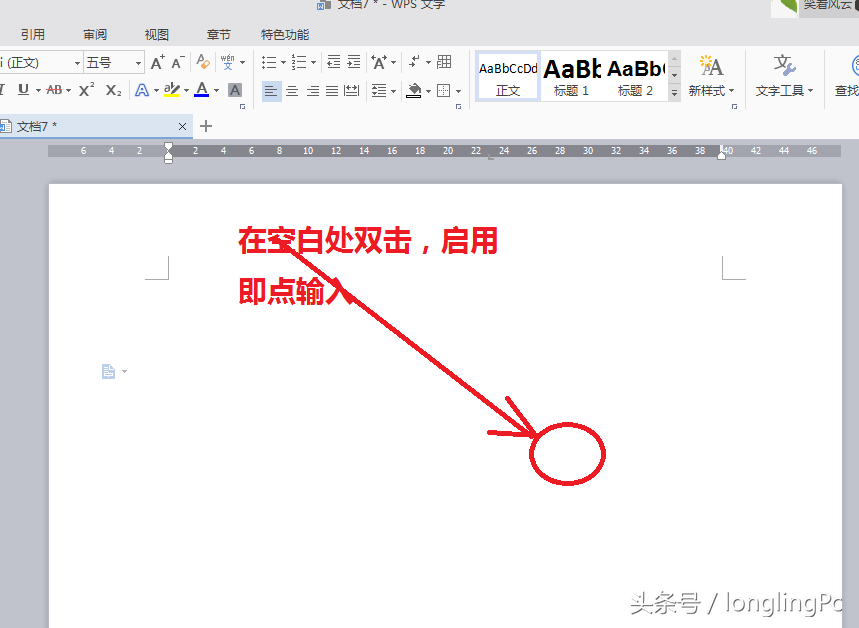Screen dimensions: 859x628
Task: Open font color dropdown arrow
Action: tap(216, 90)
